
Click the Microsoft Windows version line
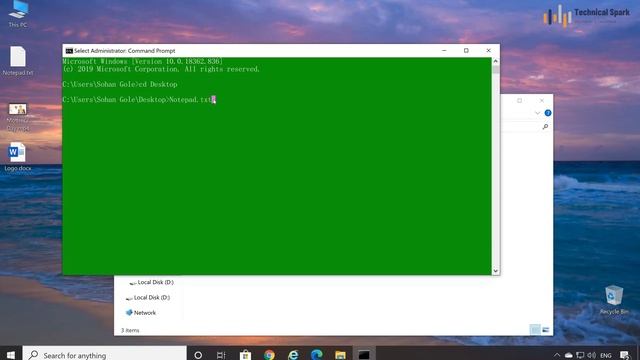[143, 61]
